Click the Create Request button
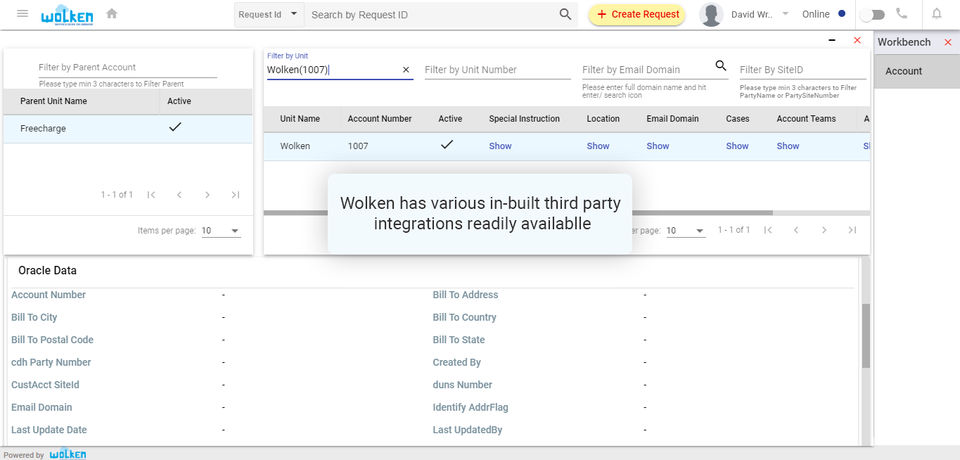Image resolution: width=960 pixels, height=460 pixels. [637, 14]
